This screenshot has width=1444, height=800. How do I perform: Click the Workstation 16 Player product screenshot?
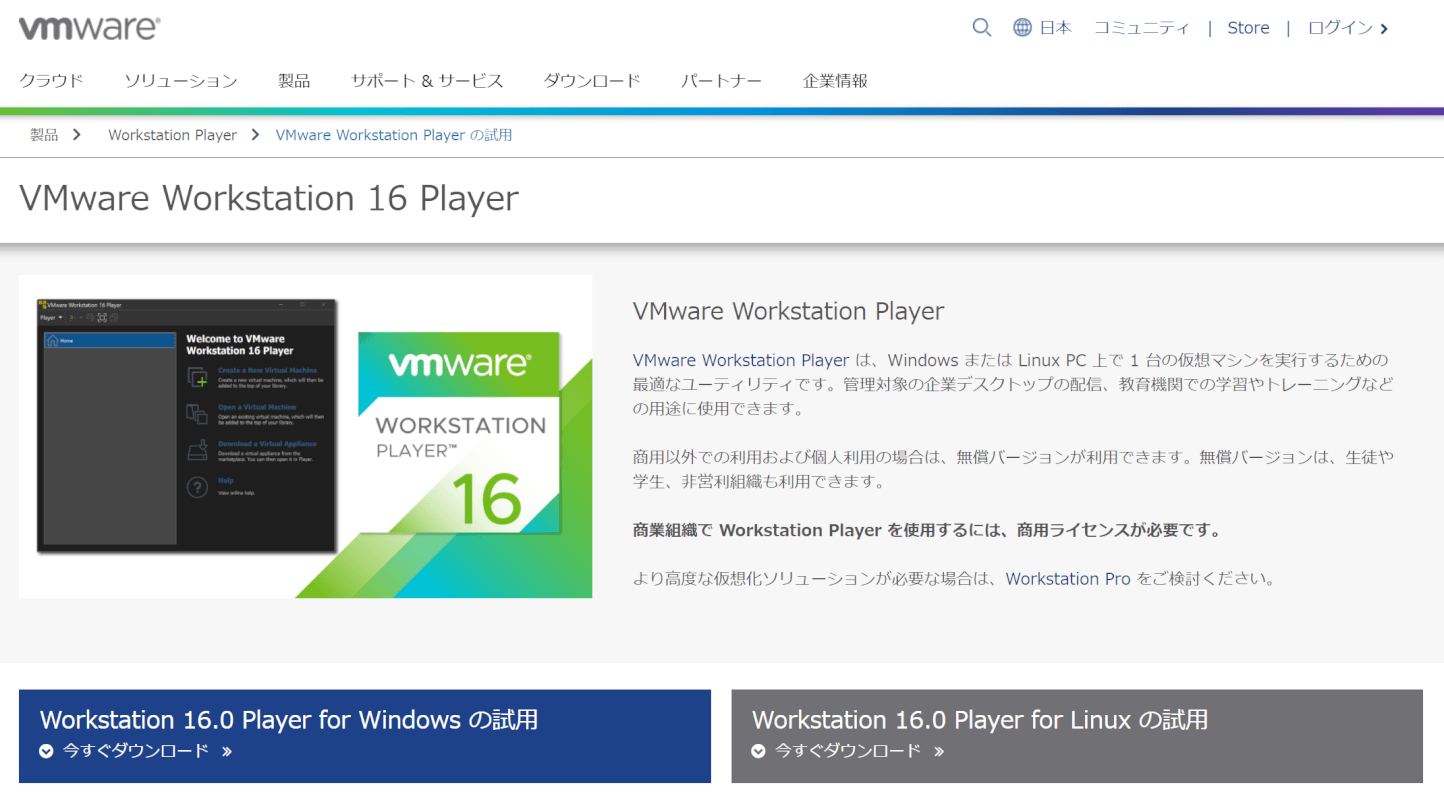[x=305, y=436]
